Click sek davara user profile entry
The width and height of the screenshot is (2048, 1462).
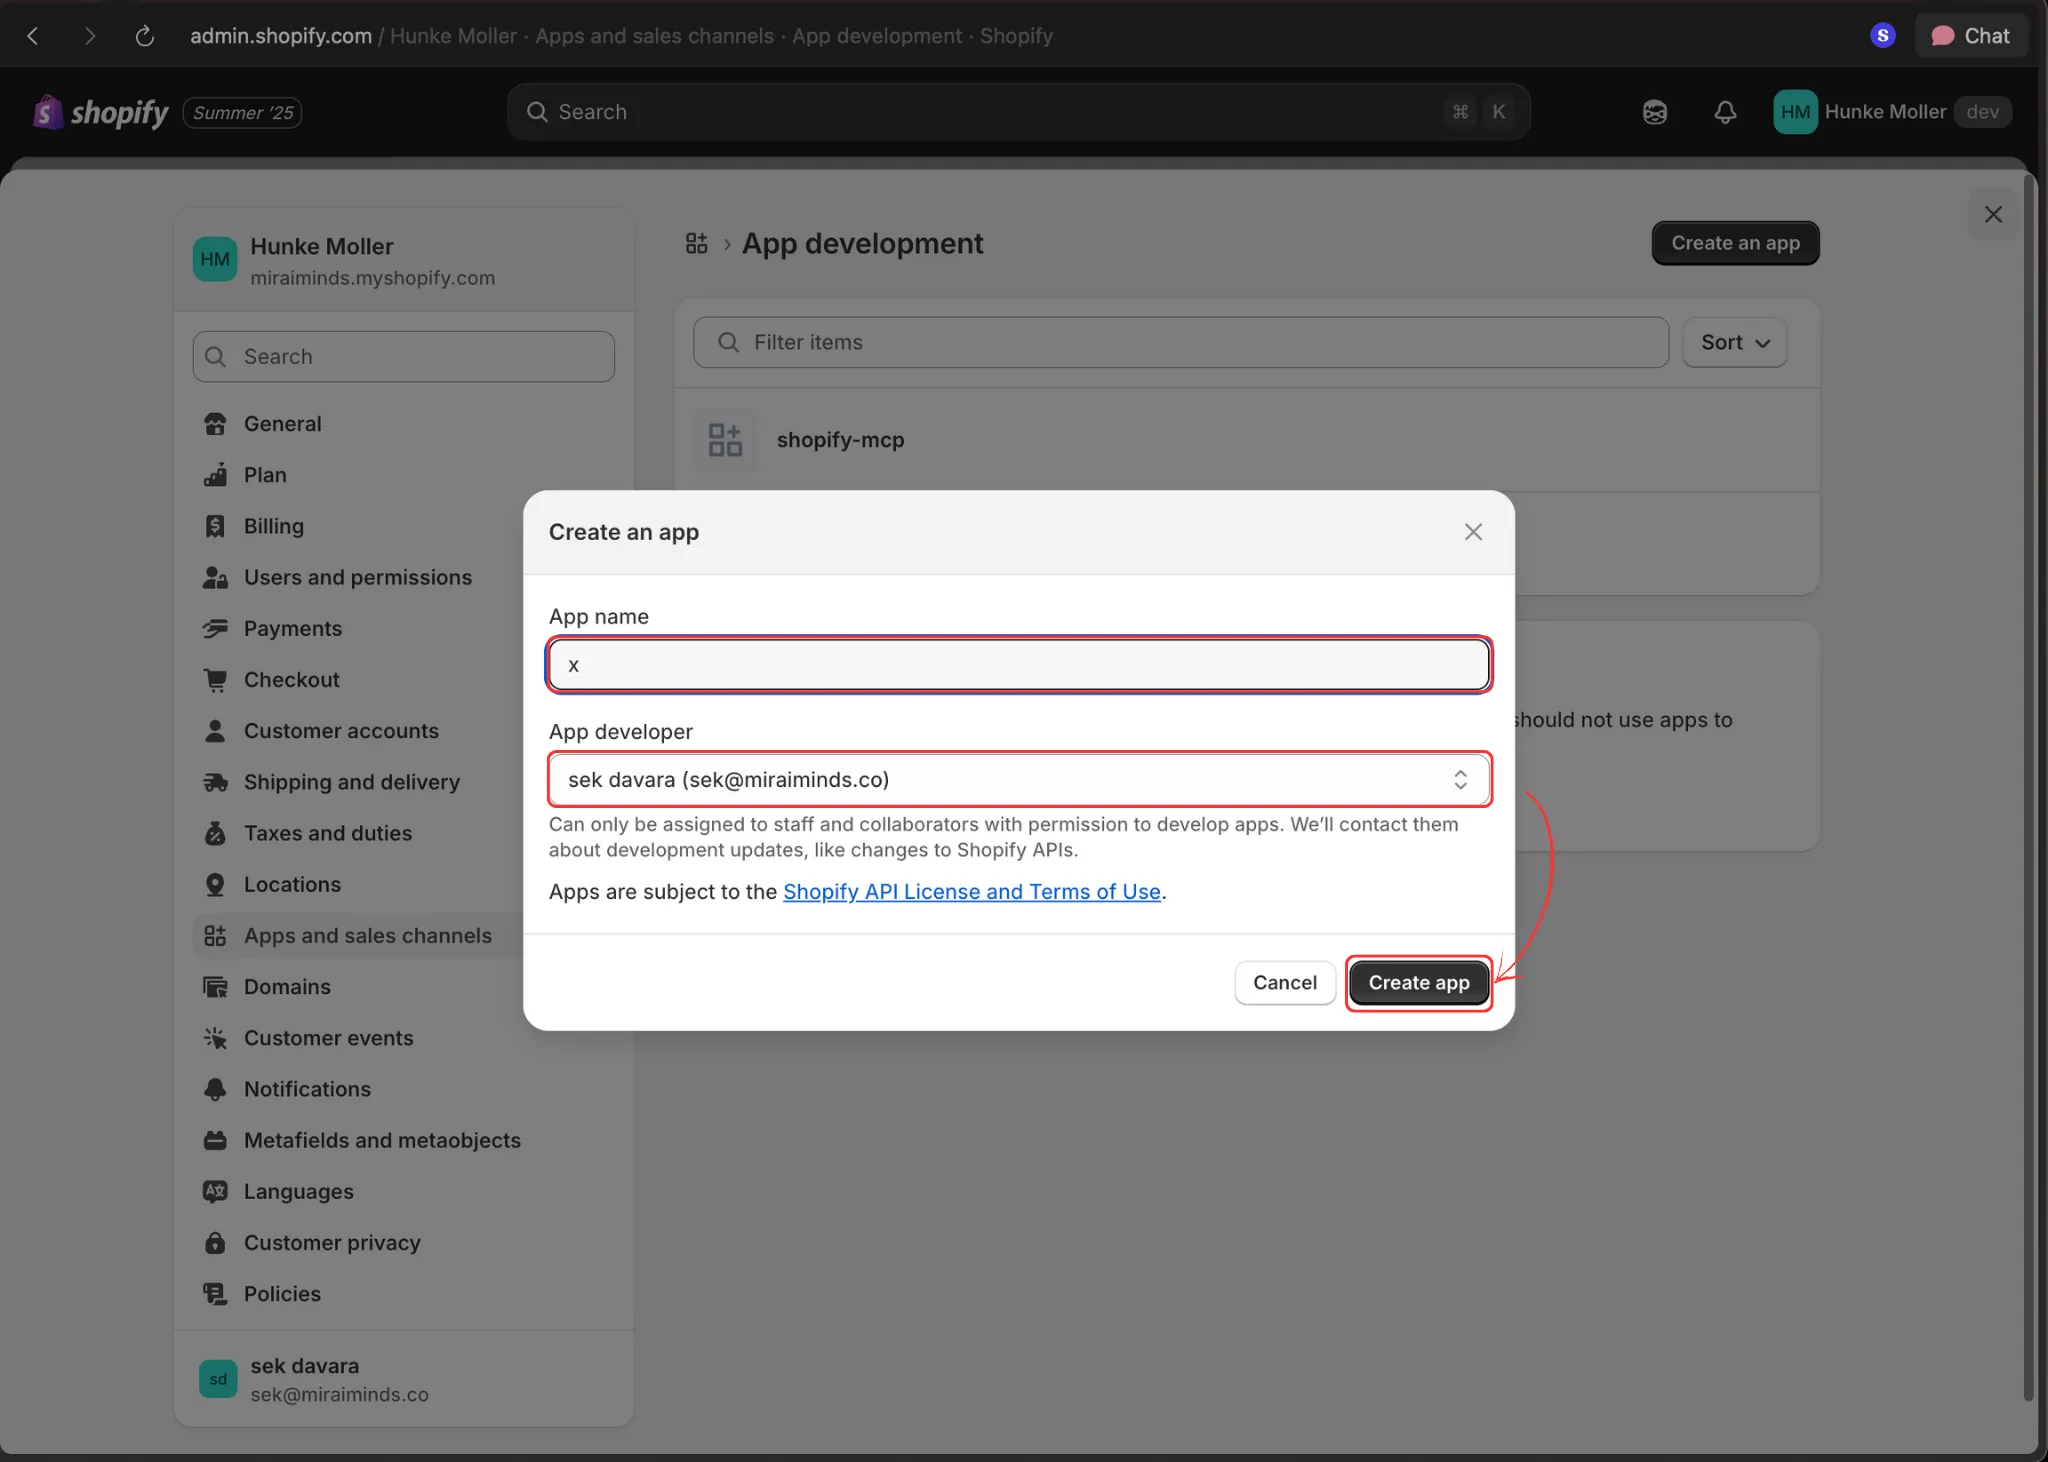point(404,1379)
